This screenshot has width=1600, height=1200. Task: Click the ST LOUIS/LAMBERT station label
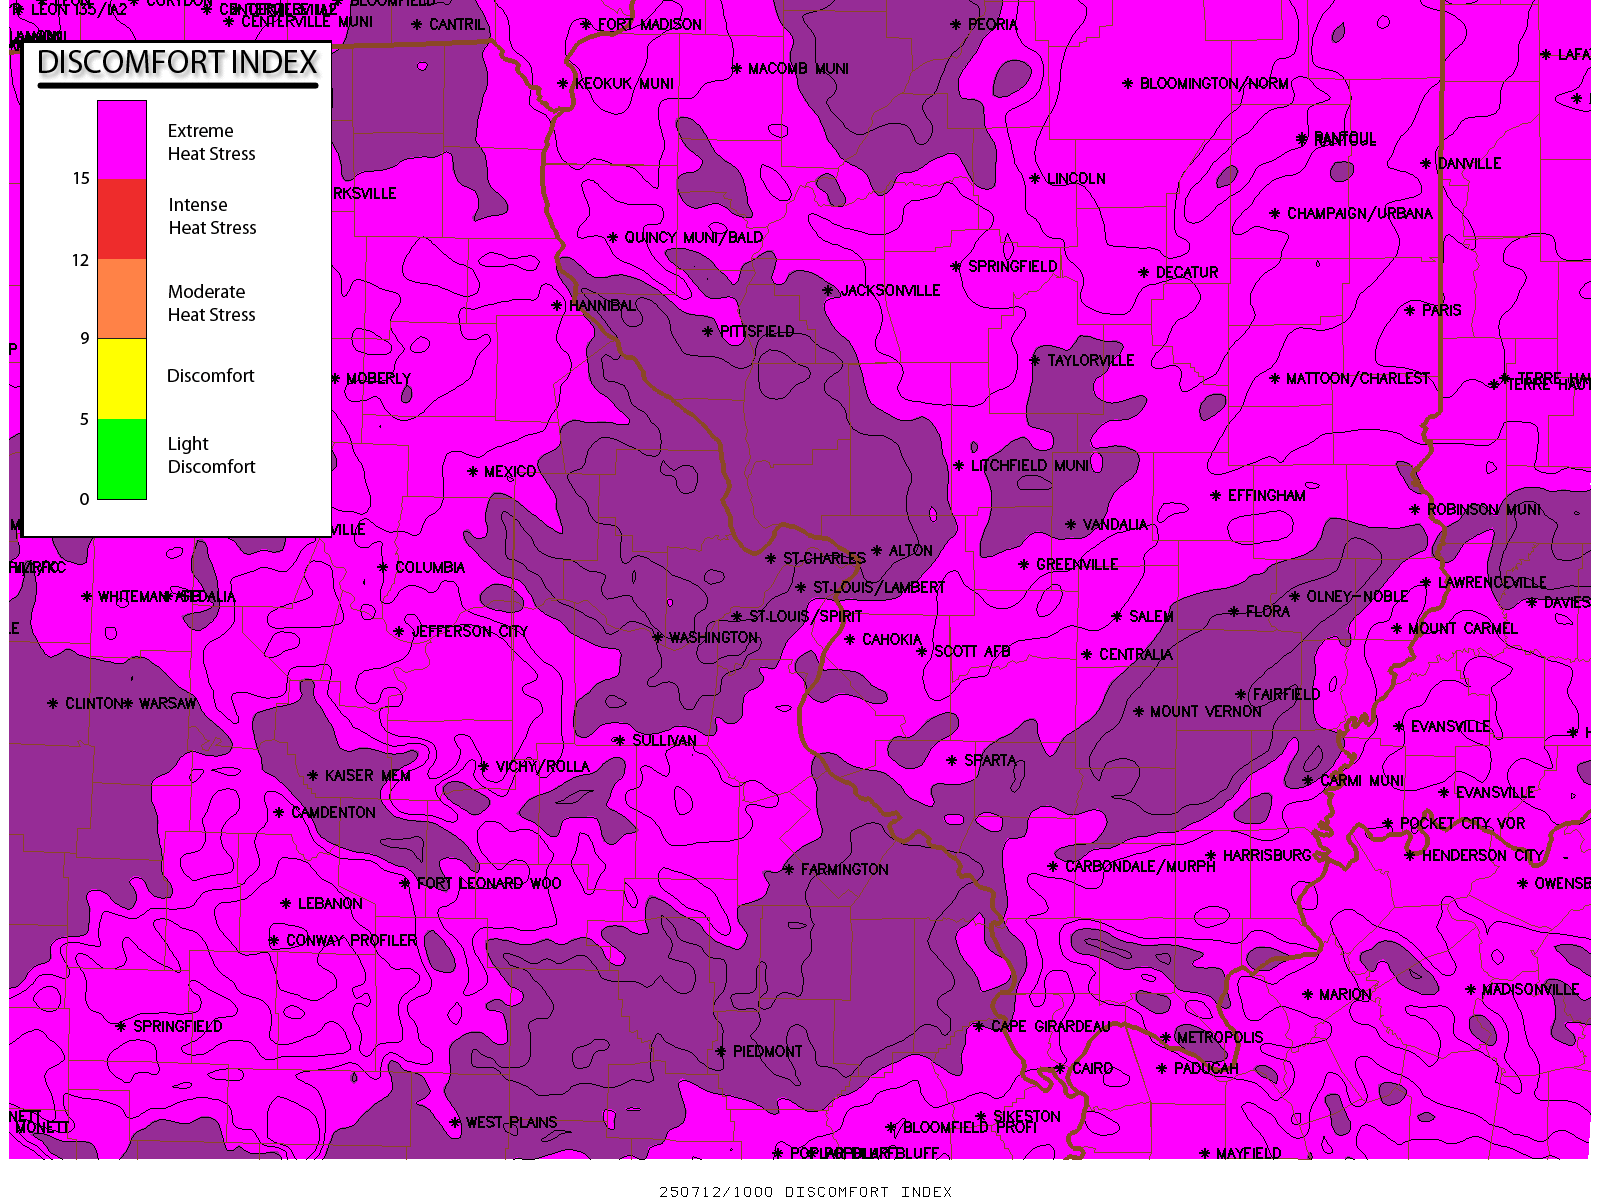tap(879, 588)
